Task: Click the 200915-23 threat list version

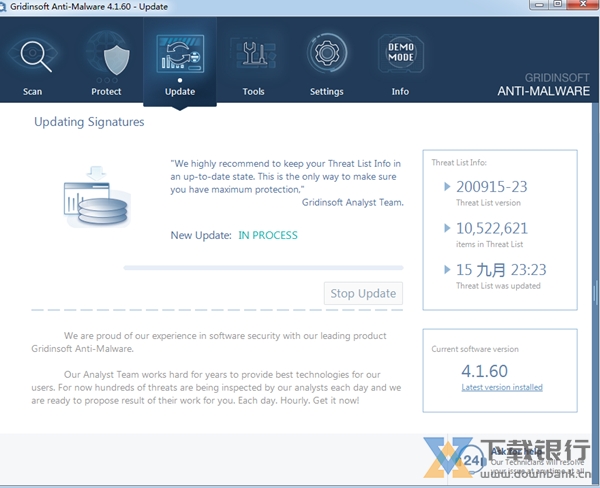Action: coord(492,187)
